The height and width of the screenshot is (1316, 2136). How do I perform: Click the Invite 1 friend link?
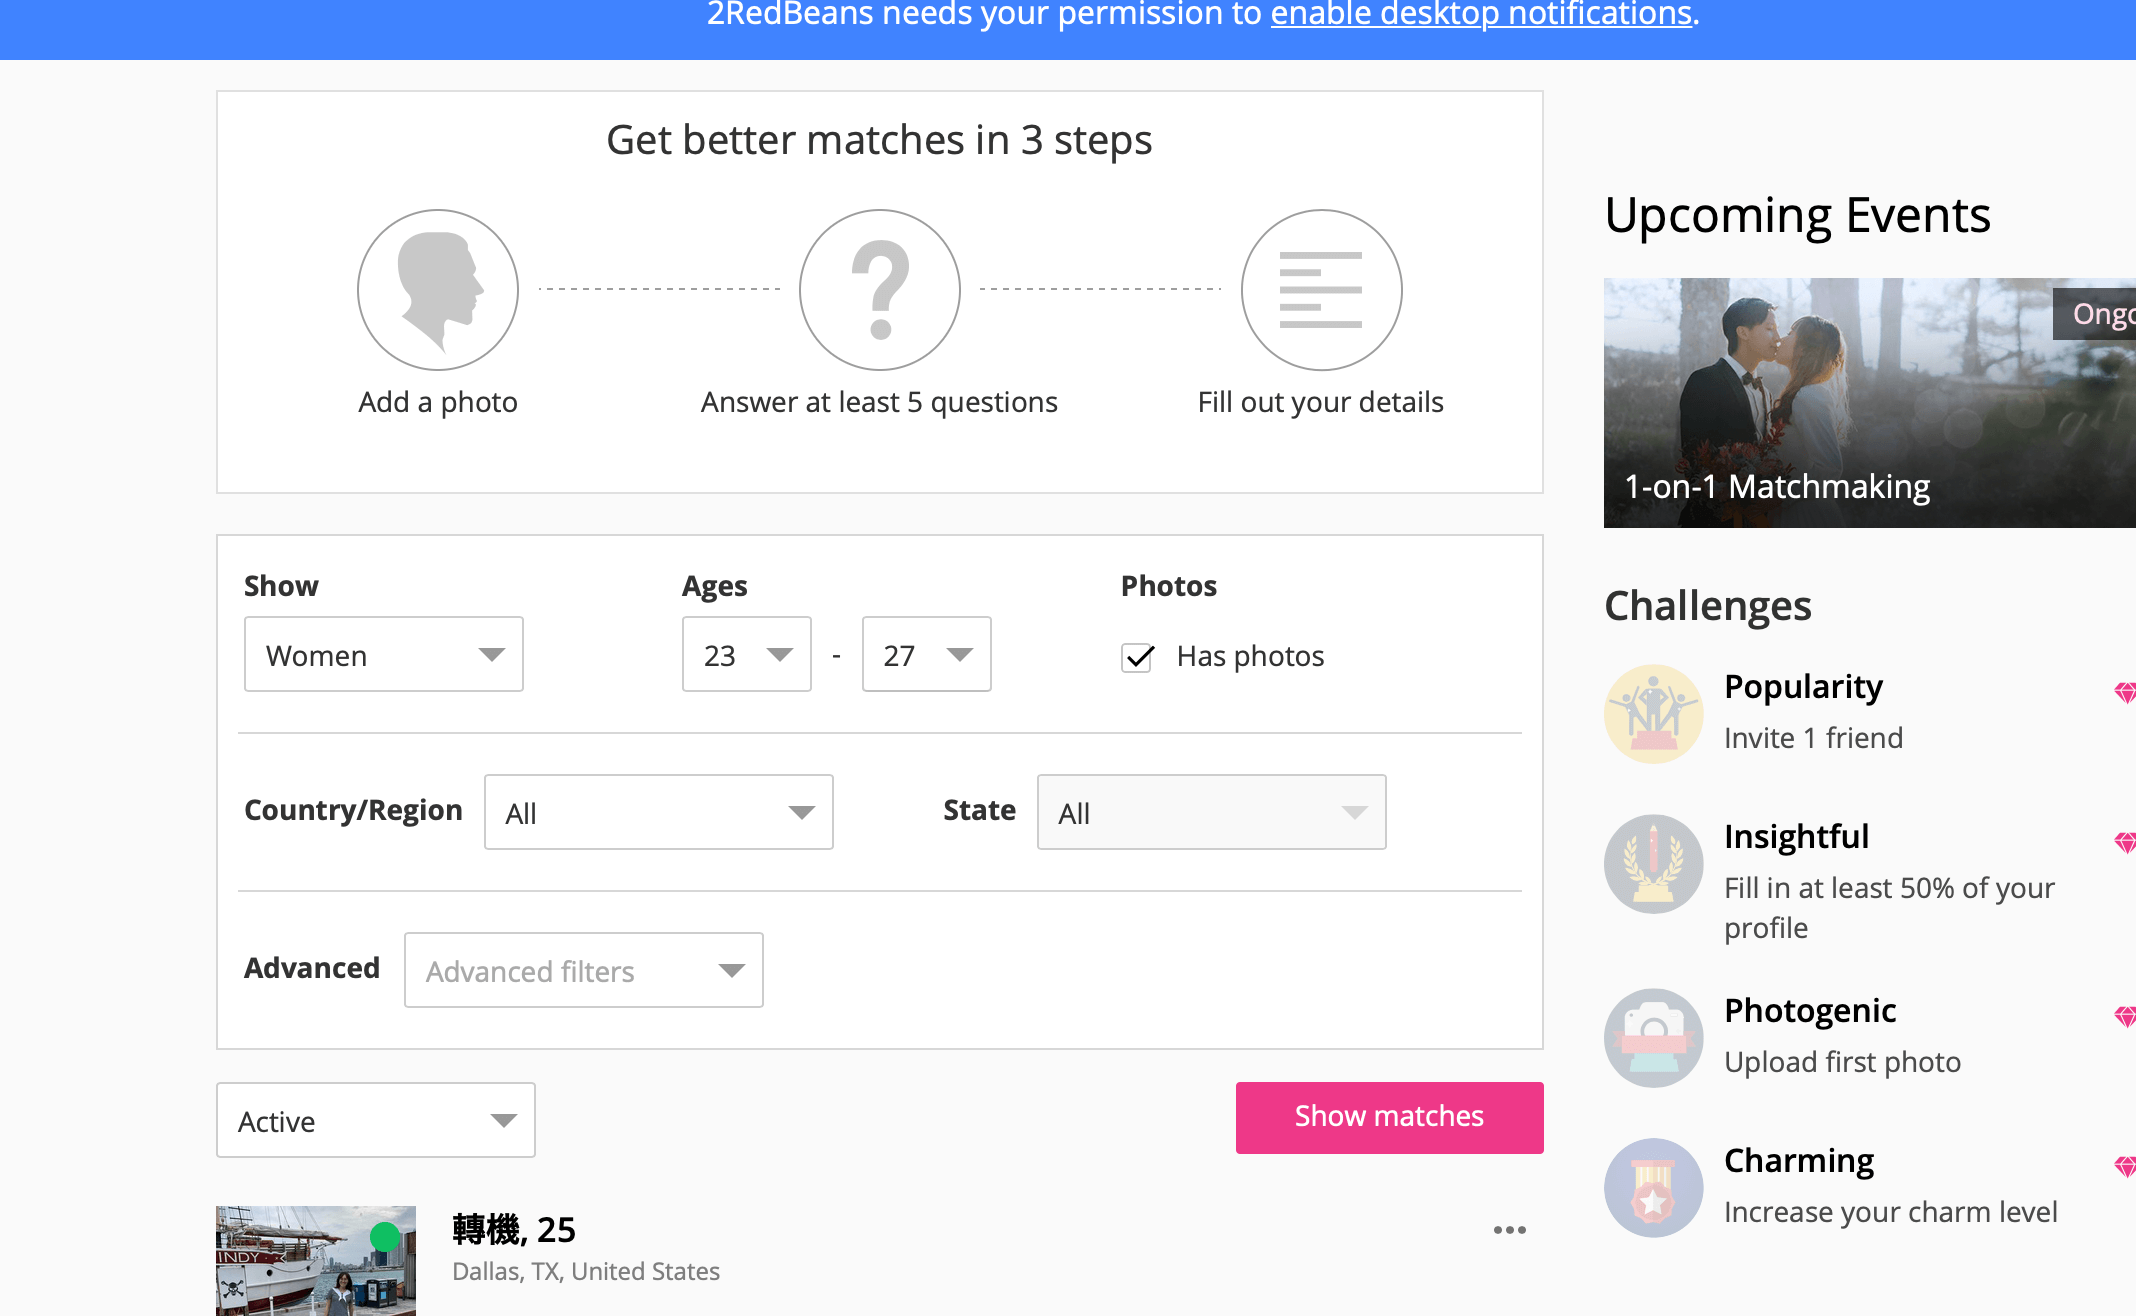click(1813, 738)
